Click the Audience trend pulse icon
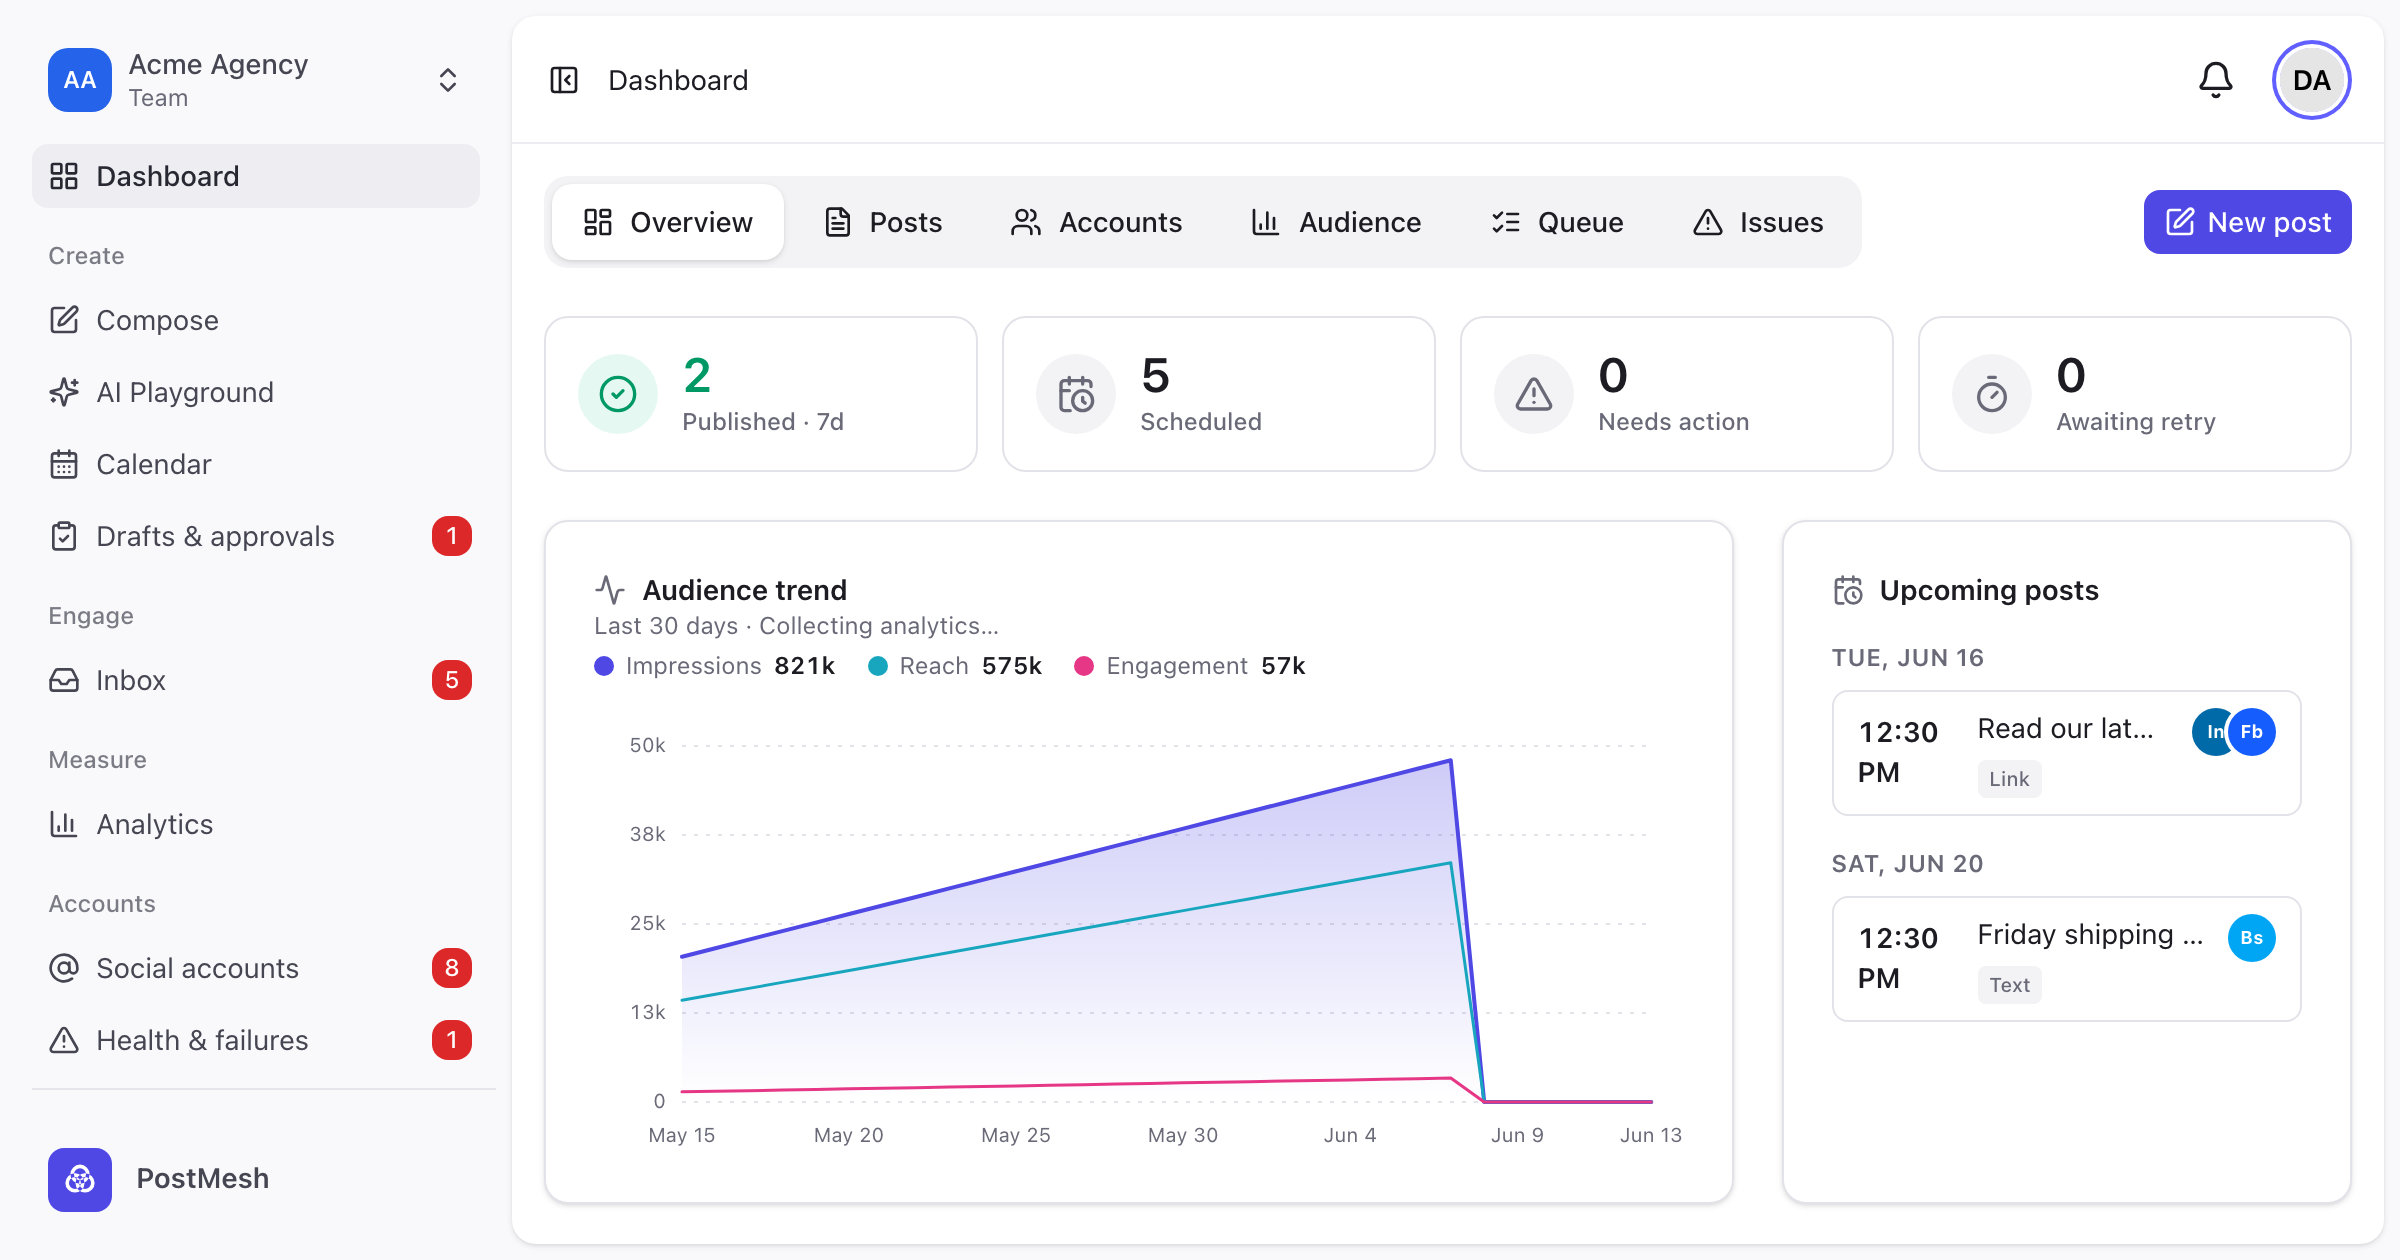The height and width of the screenshot is (1260, 2400). coord(610,590)
